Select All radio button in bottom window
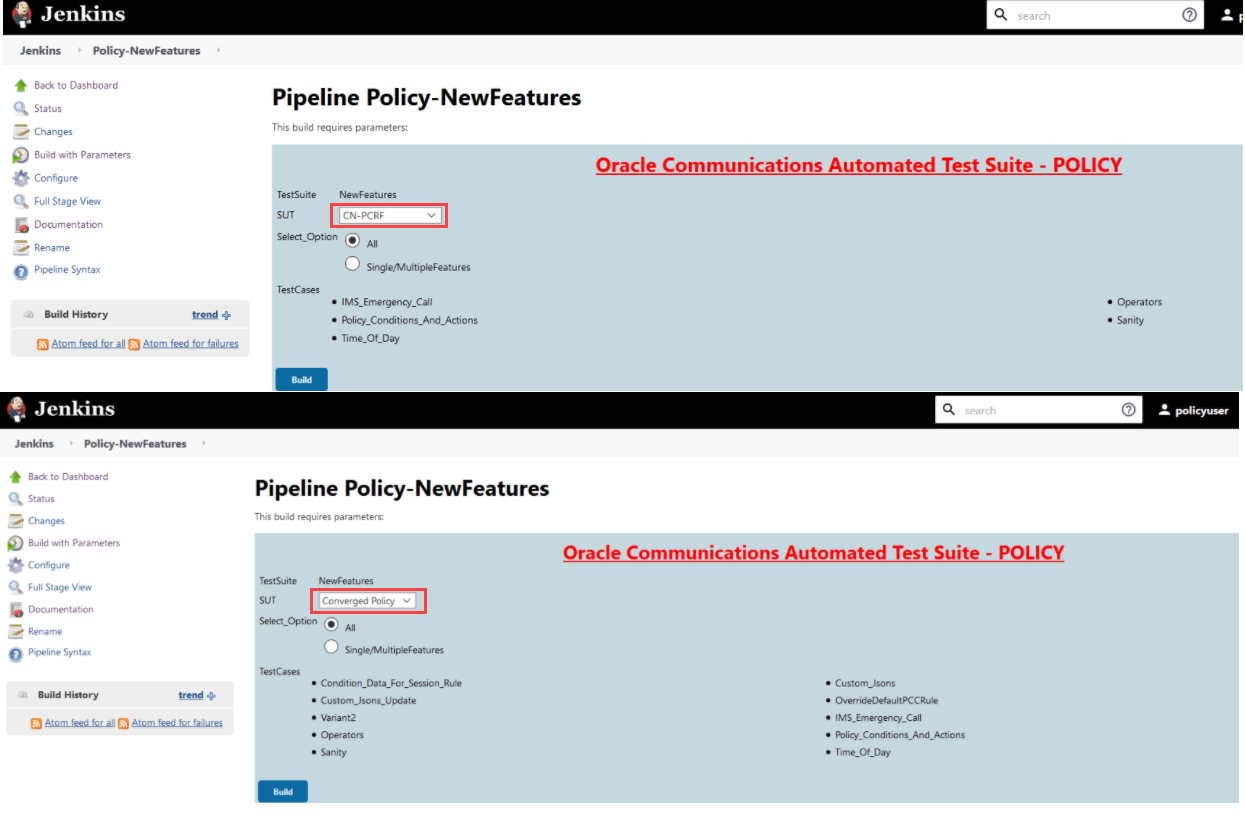 coord(331,625)
